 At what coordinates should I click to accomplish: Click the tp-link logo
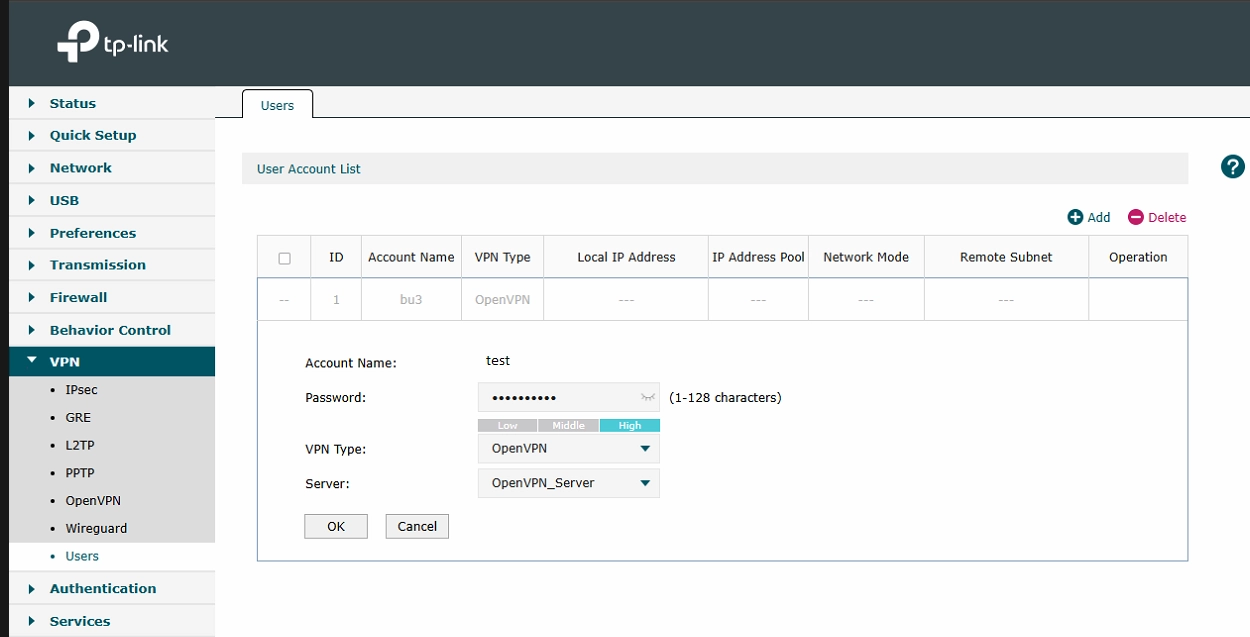(x=112, y=44)
